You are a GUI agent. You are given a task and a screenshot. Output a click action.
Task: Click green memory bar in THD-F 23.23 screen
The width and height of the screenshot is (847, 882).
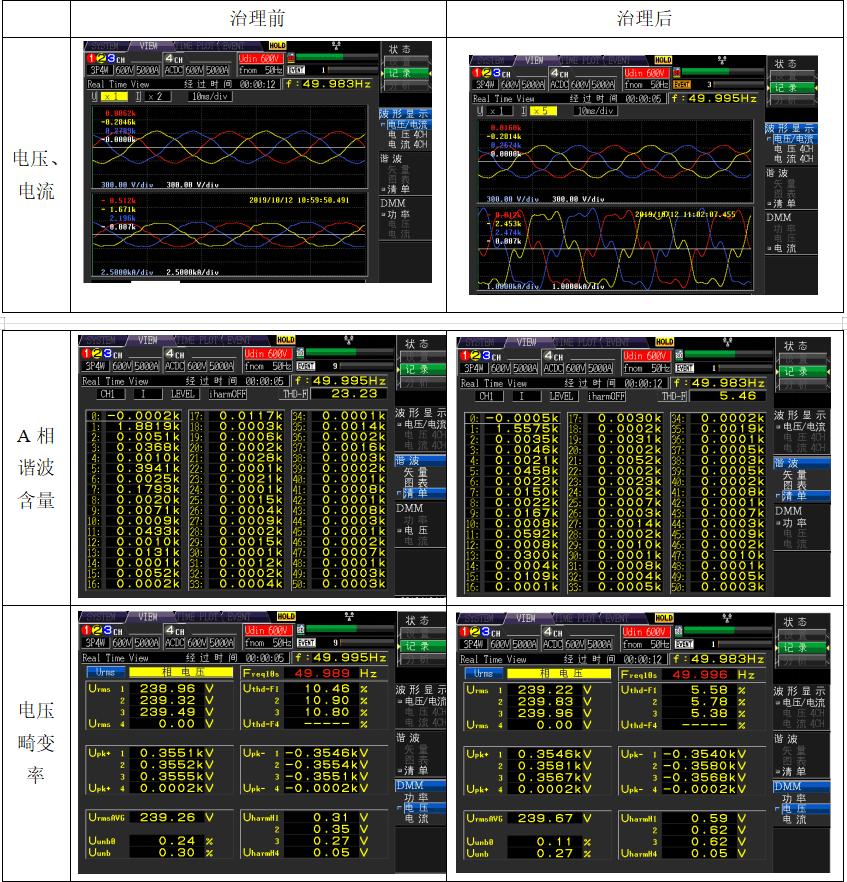(x=331, y=352)
